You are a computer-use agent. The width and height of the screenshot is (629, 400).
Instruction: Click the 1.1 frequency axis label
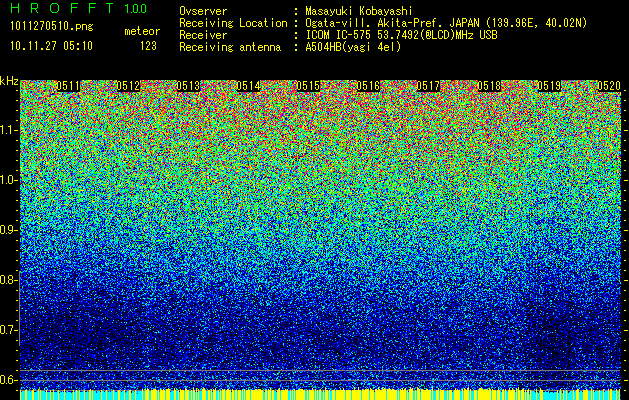(x=9, y=131)
